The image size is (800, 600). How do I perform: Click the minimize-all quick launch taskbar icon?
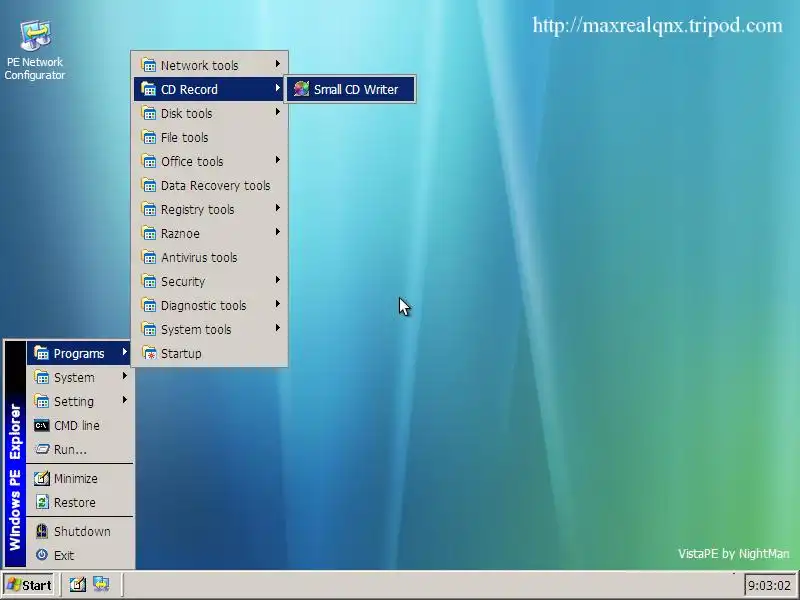(x=78, y=584)
